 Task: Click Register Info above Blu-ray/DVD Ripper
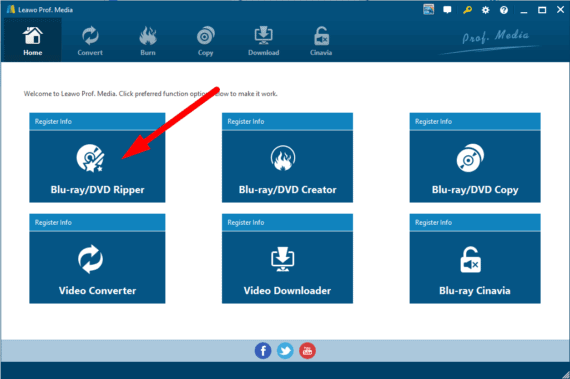(53, 121)
